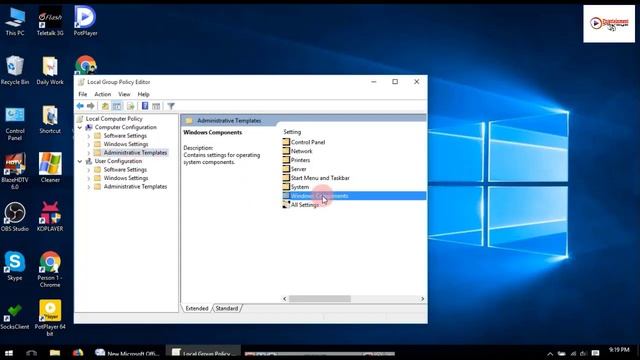This screenshot has width=640, height=360.
Task: Select the OBS Studio desktop icon
Action: tap(15, 217)
